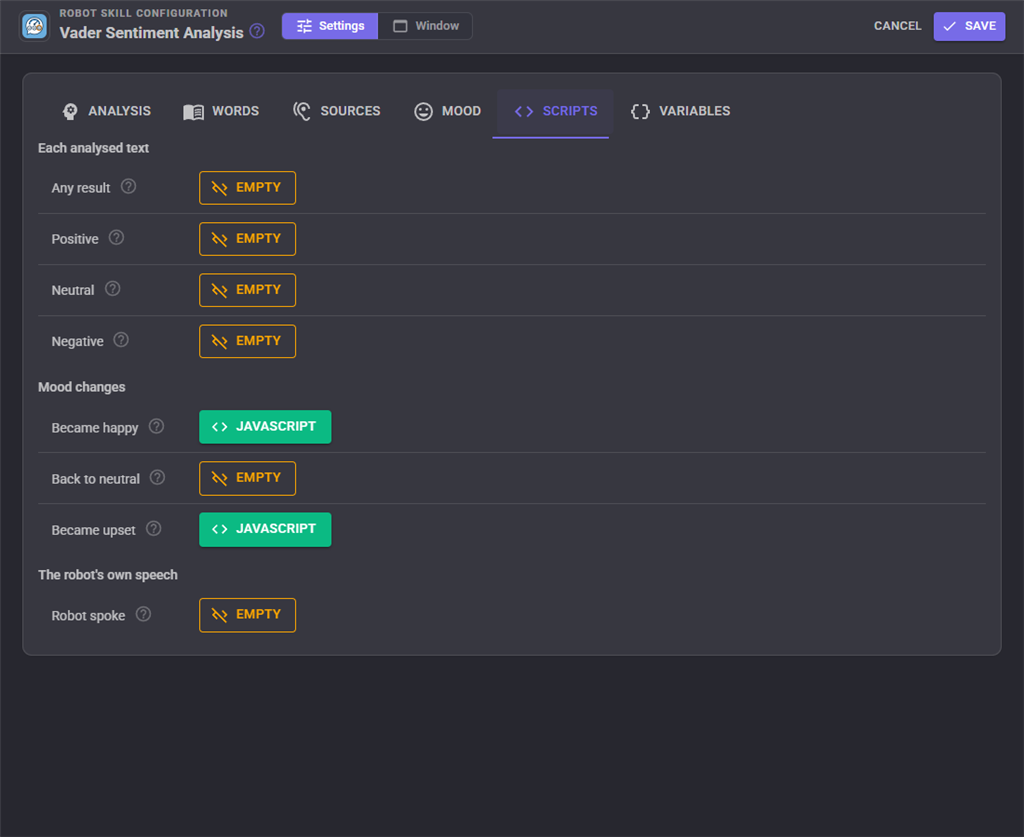
Task: Edit the empty Back to neutral script
Action: pyautogui.click(x=248, y=478)
